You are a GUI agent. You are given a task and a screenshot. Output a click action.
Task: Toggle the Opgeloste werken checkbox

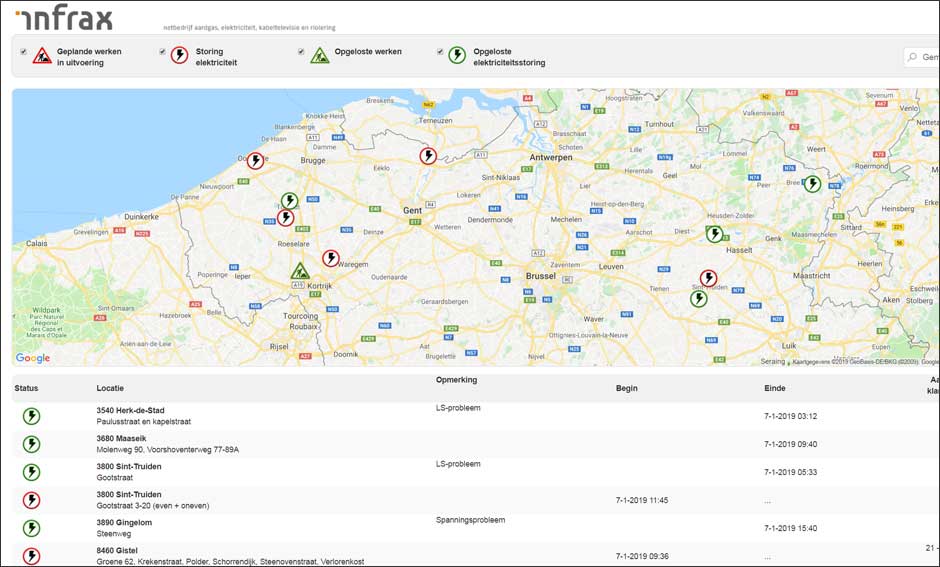[301, 52]
